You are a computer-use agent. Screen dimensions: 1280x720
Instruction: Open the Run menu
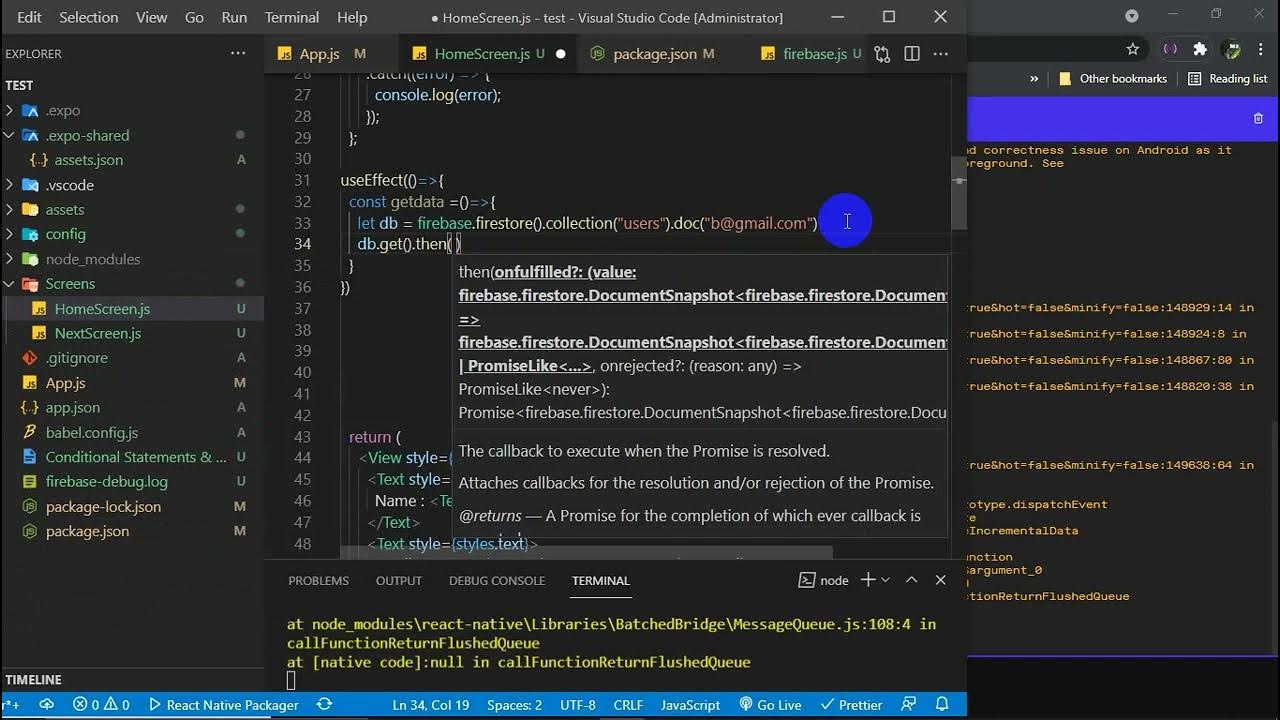[234, 17]
